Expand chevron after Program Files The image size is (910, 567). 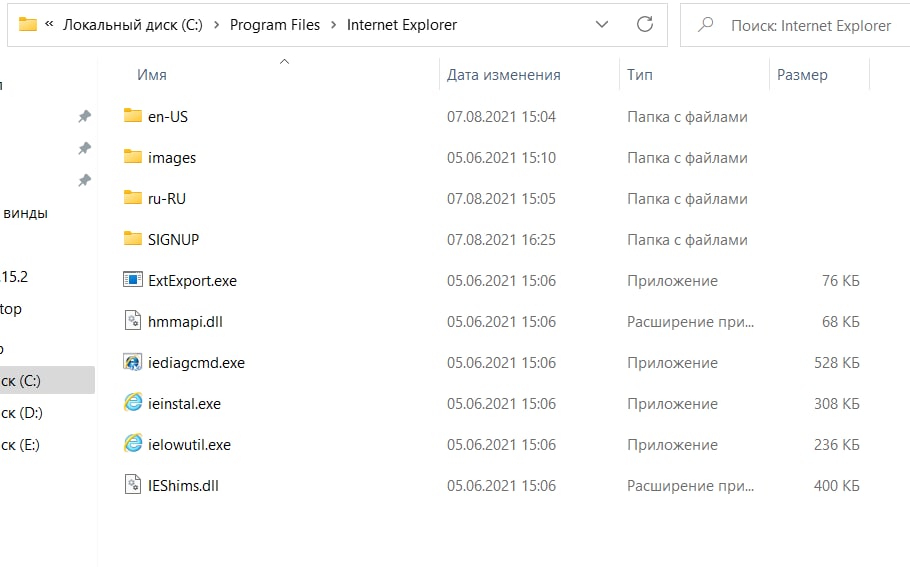pyautogui.click(x=334, y=25)
